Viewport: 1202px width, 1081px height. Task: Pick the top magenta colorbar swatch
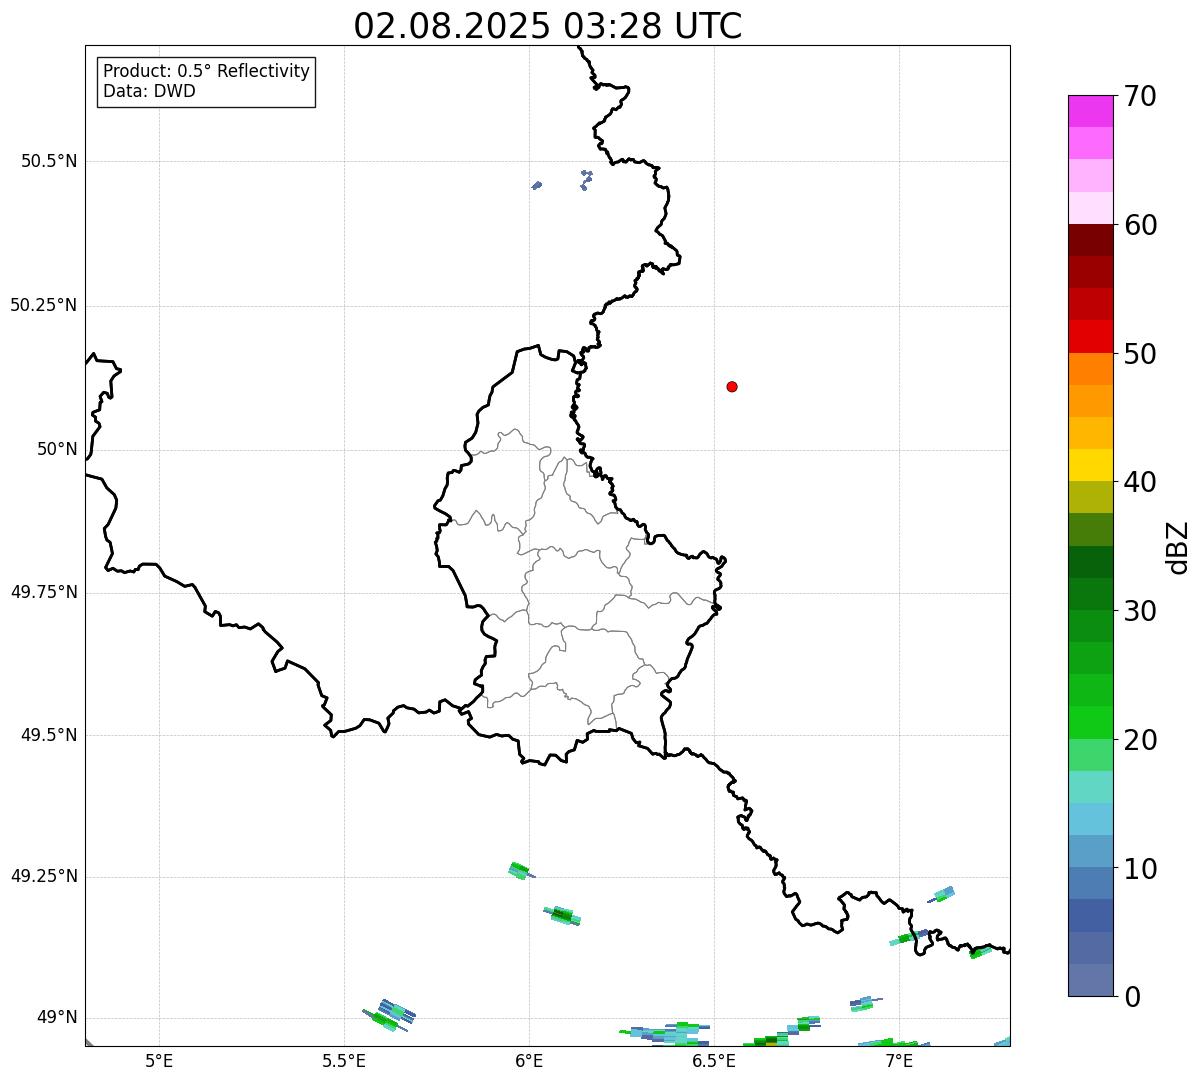(1090, 111)
